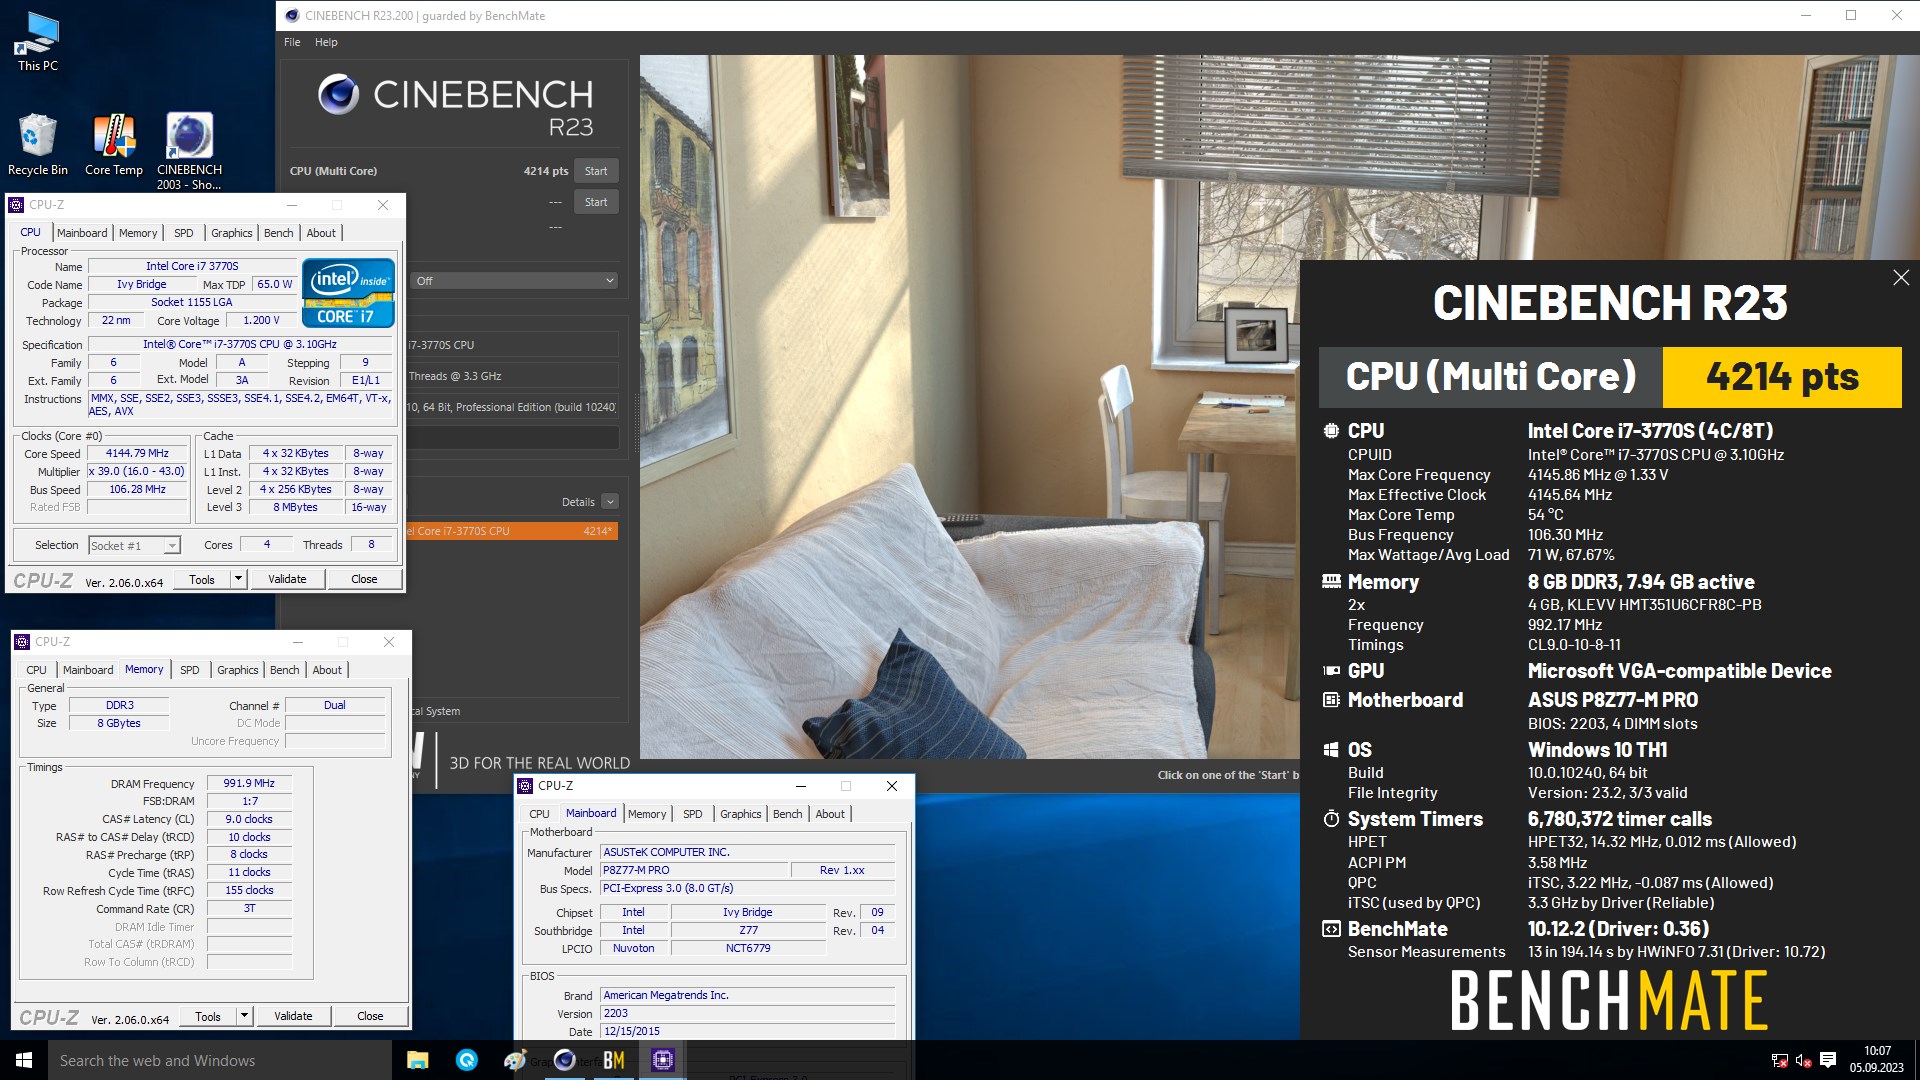Click Validate in top CPU-Z window

(287, 579)
